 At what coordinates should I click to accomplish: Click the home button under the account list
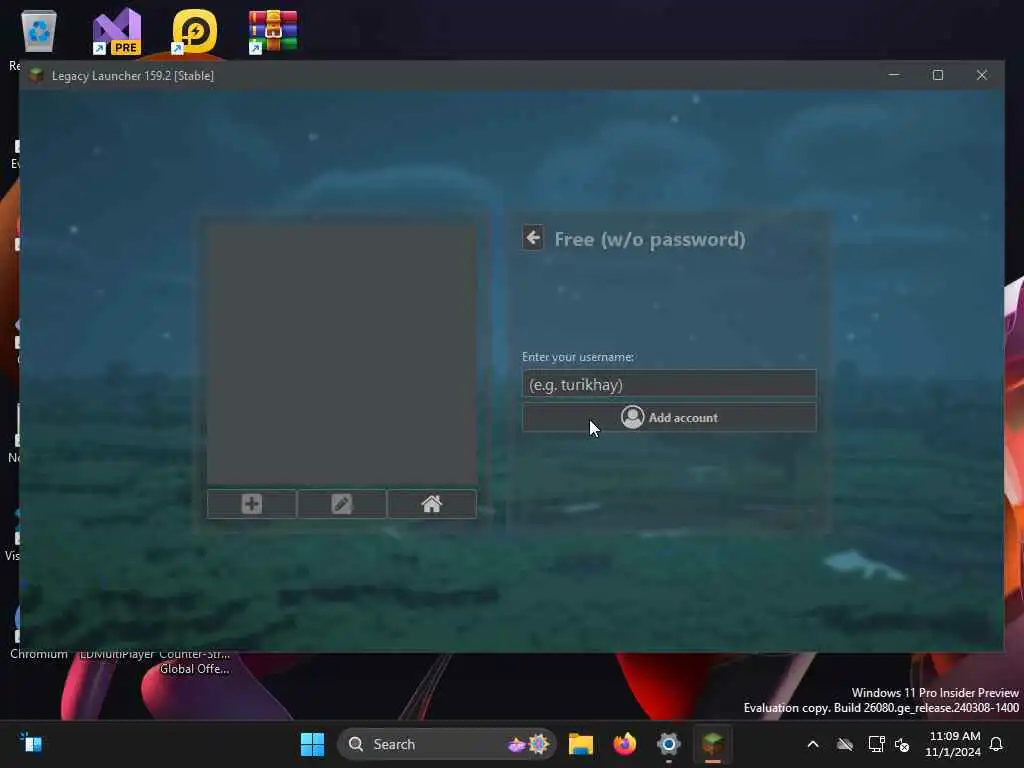[x=432, y=504]
